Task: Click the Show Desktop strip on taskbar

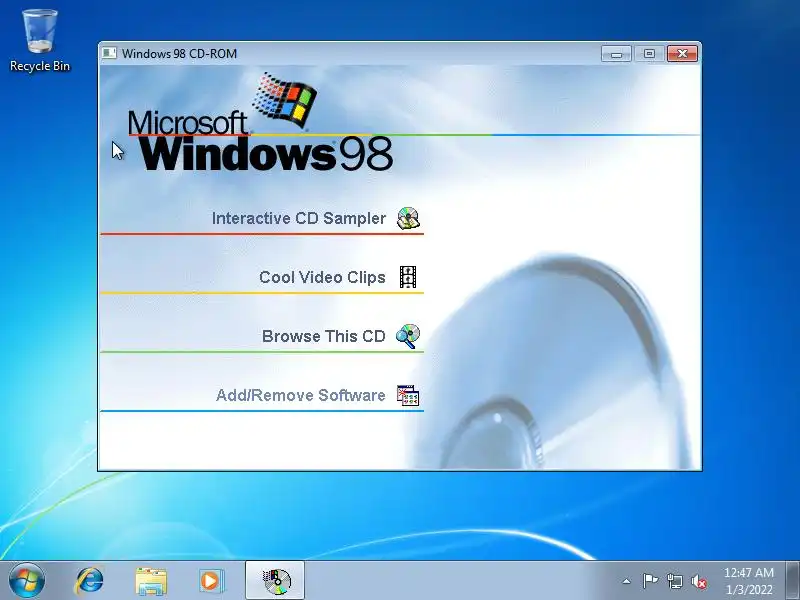Action: click(793, 581)
